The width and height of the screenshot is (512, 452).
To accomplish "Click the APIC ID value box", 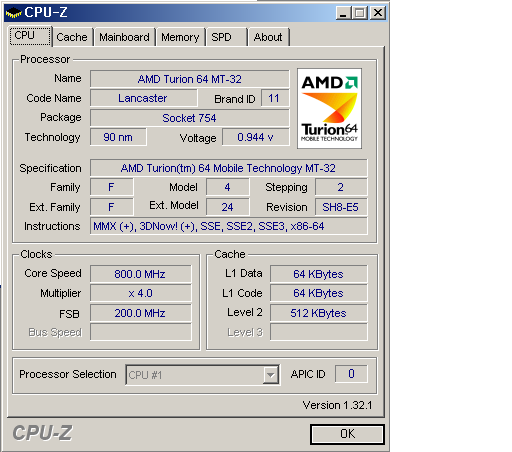I will pyautogui.click(x=351, y=374).
